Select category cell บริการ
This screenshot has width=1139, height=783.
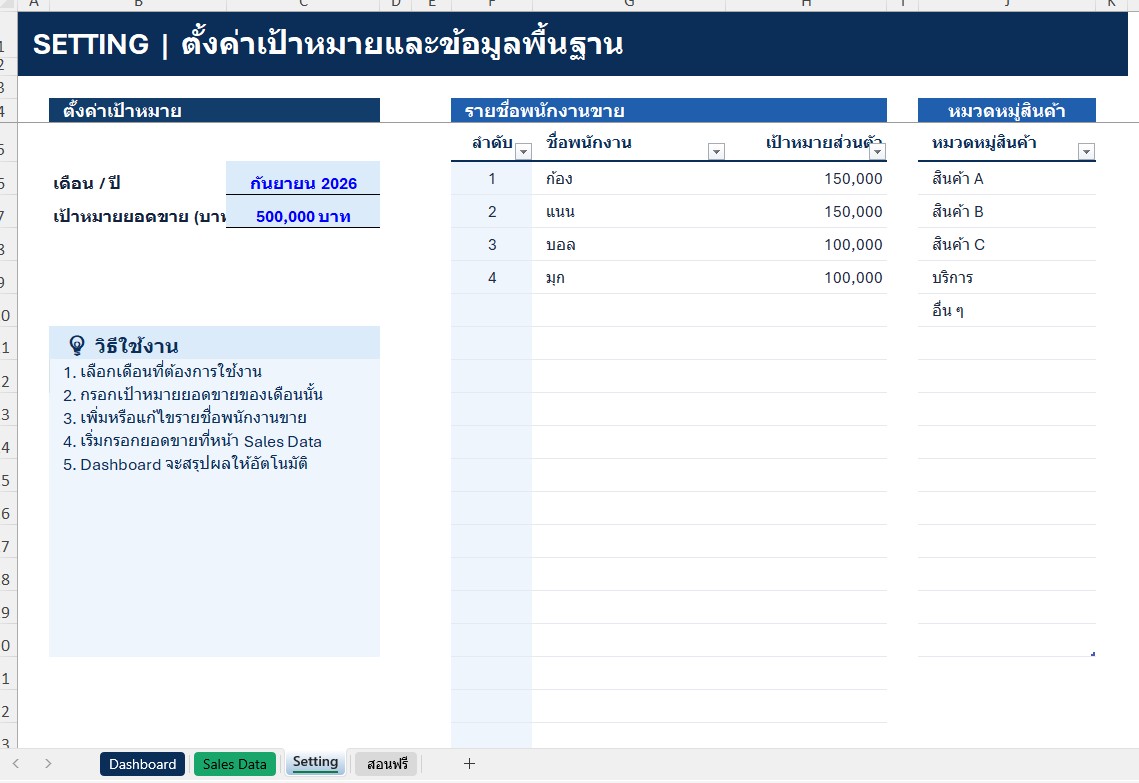(1007, 277)
